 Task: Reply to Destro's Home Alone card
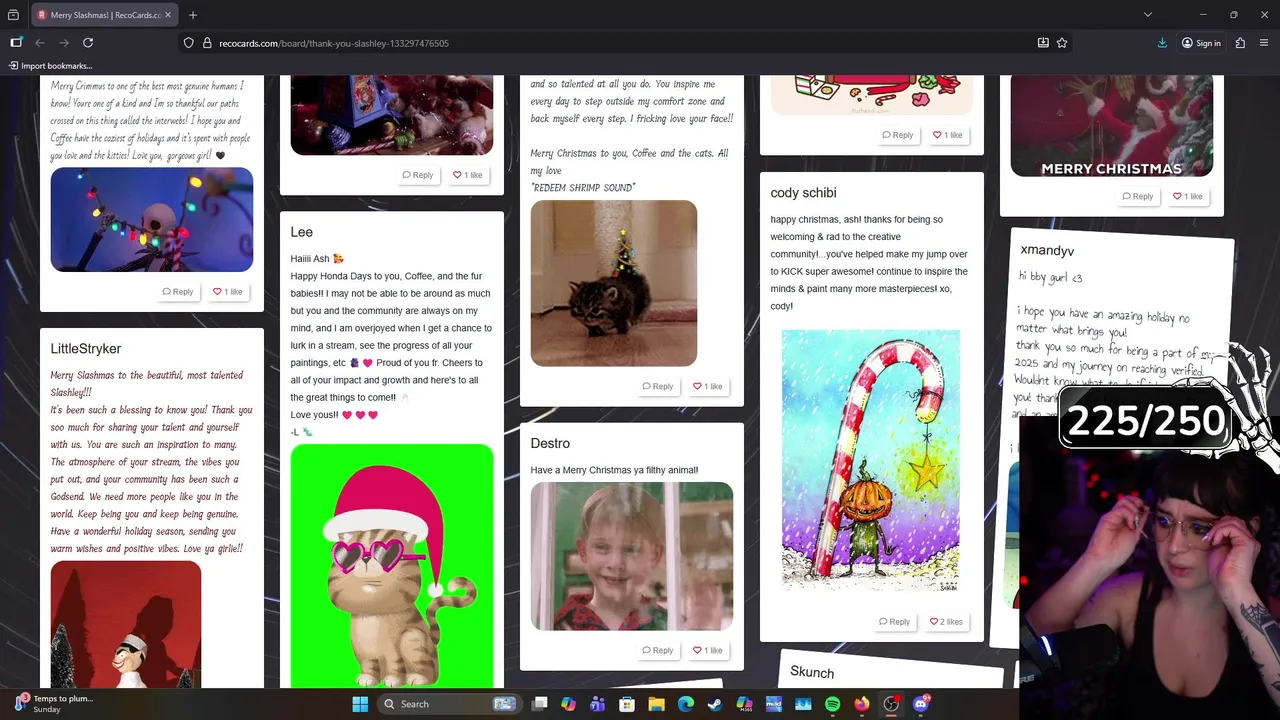[x=658, y=650]
